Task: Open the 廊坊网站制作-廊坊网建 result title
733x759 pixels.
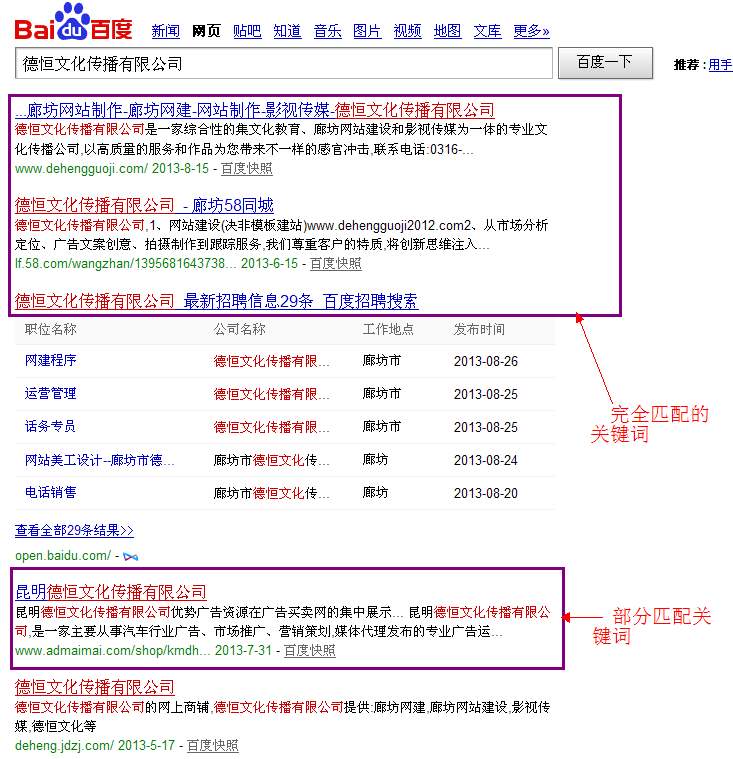Action: click(x=255, y=110)
